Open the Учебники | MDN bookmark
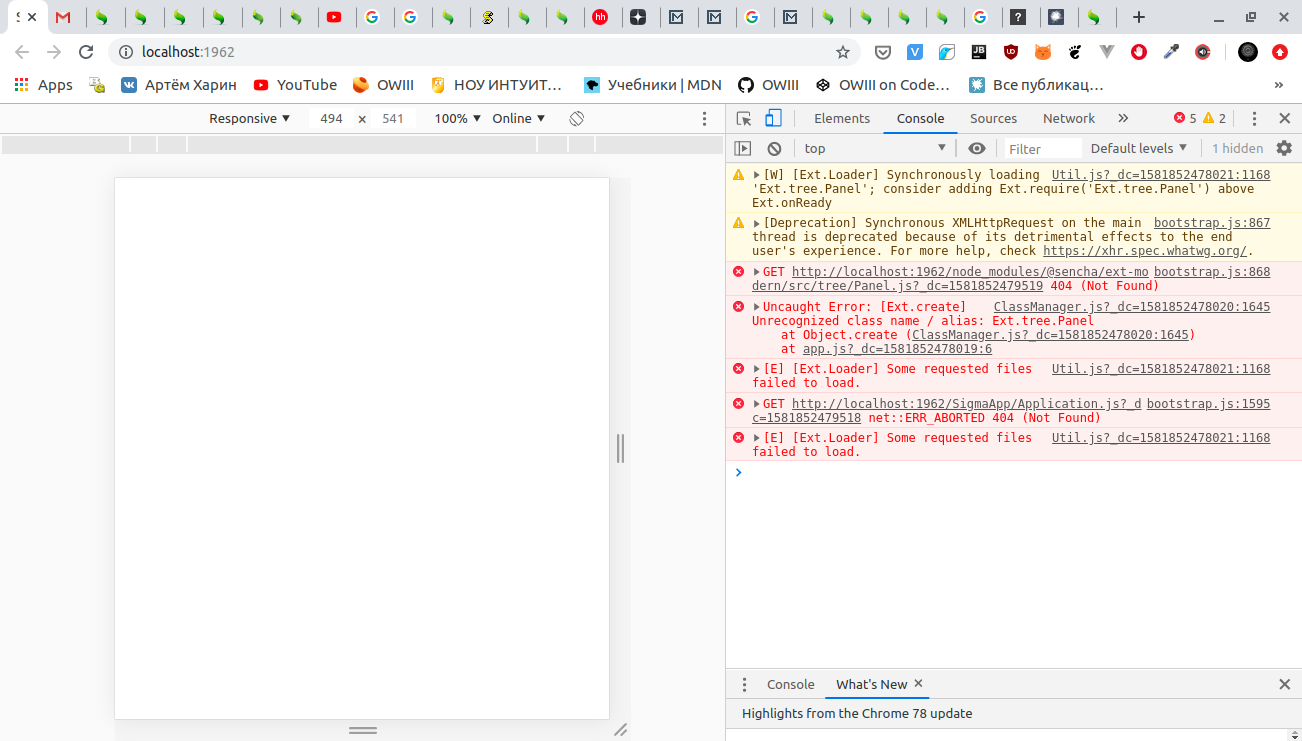The height and width of the screenshot is (741, 1302). pos(653,85)
